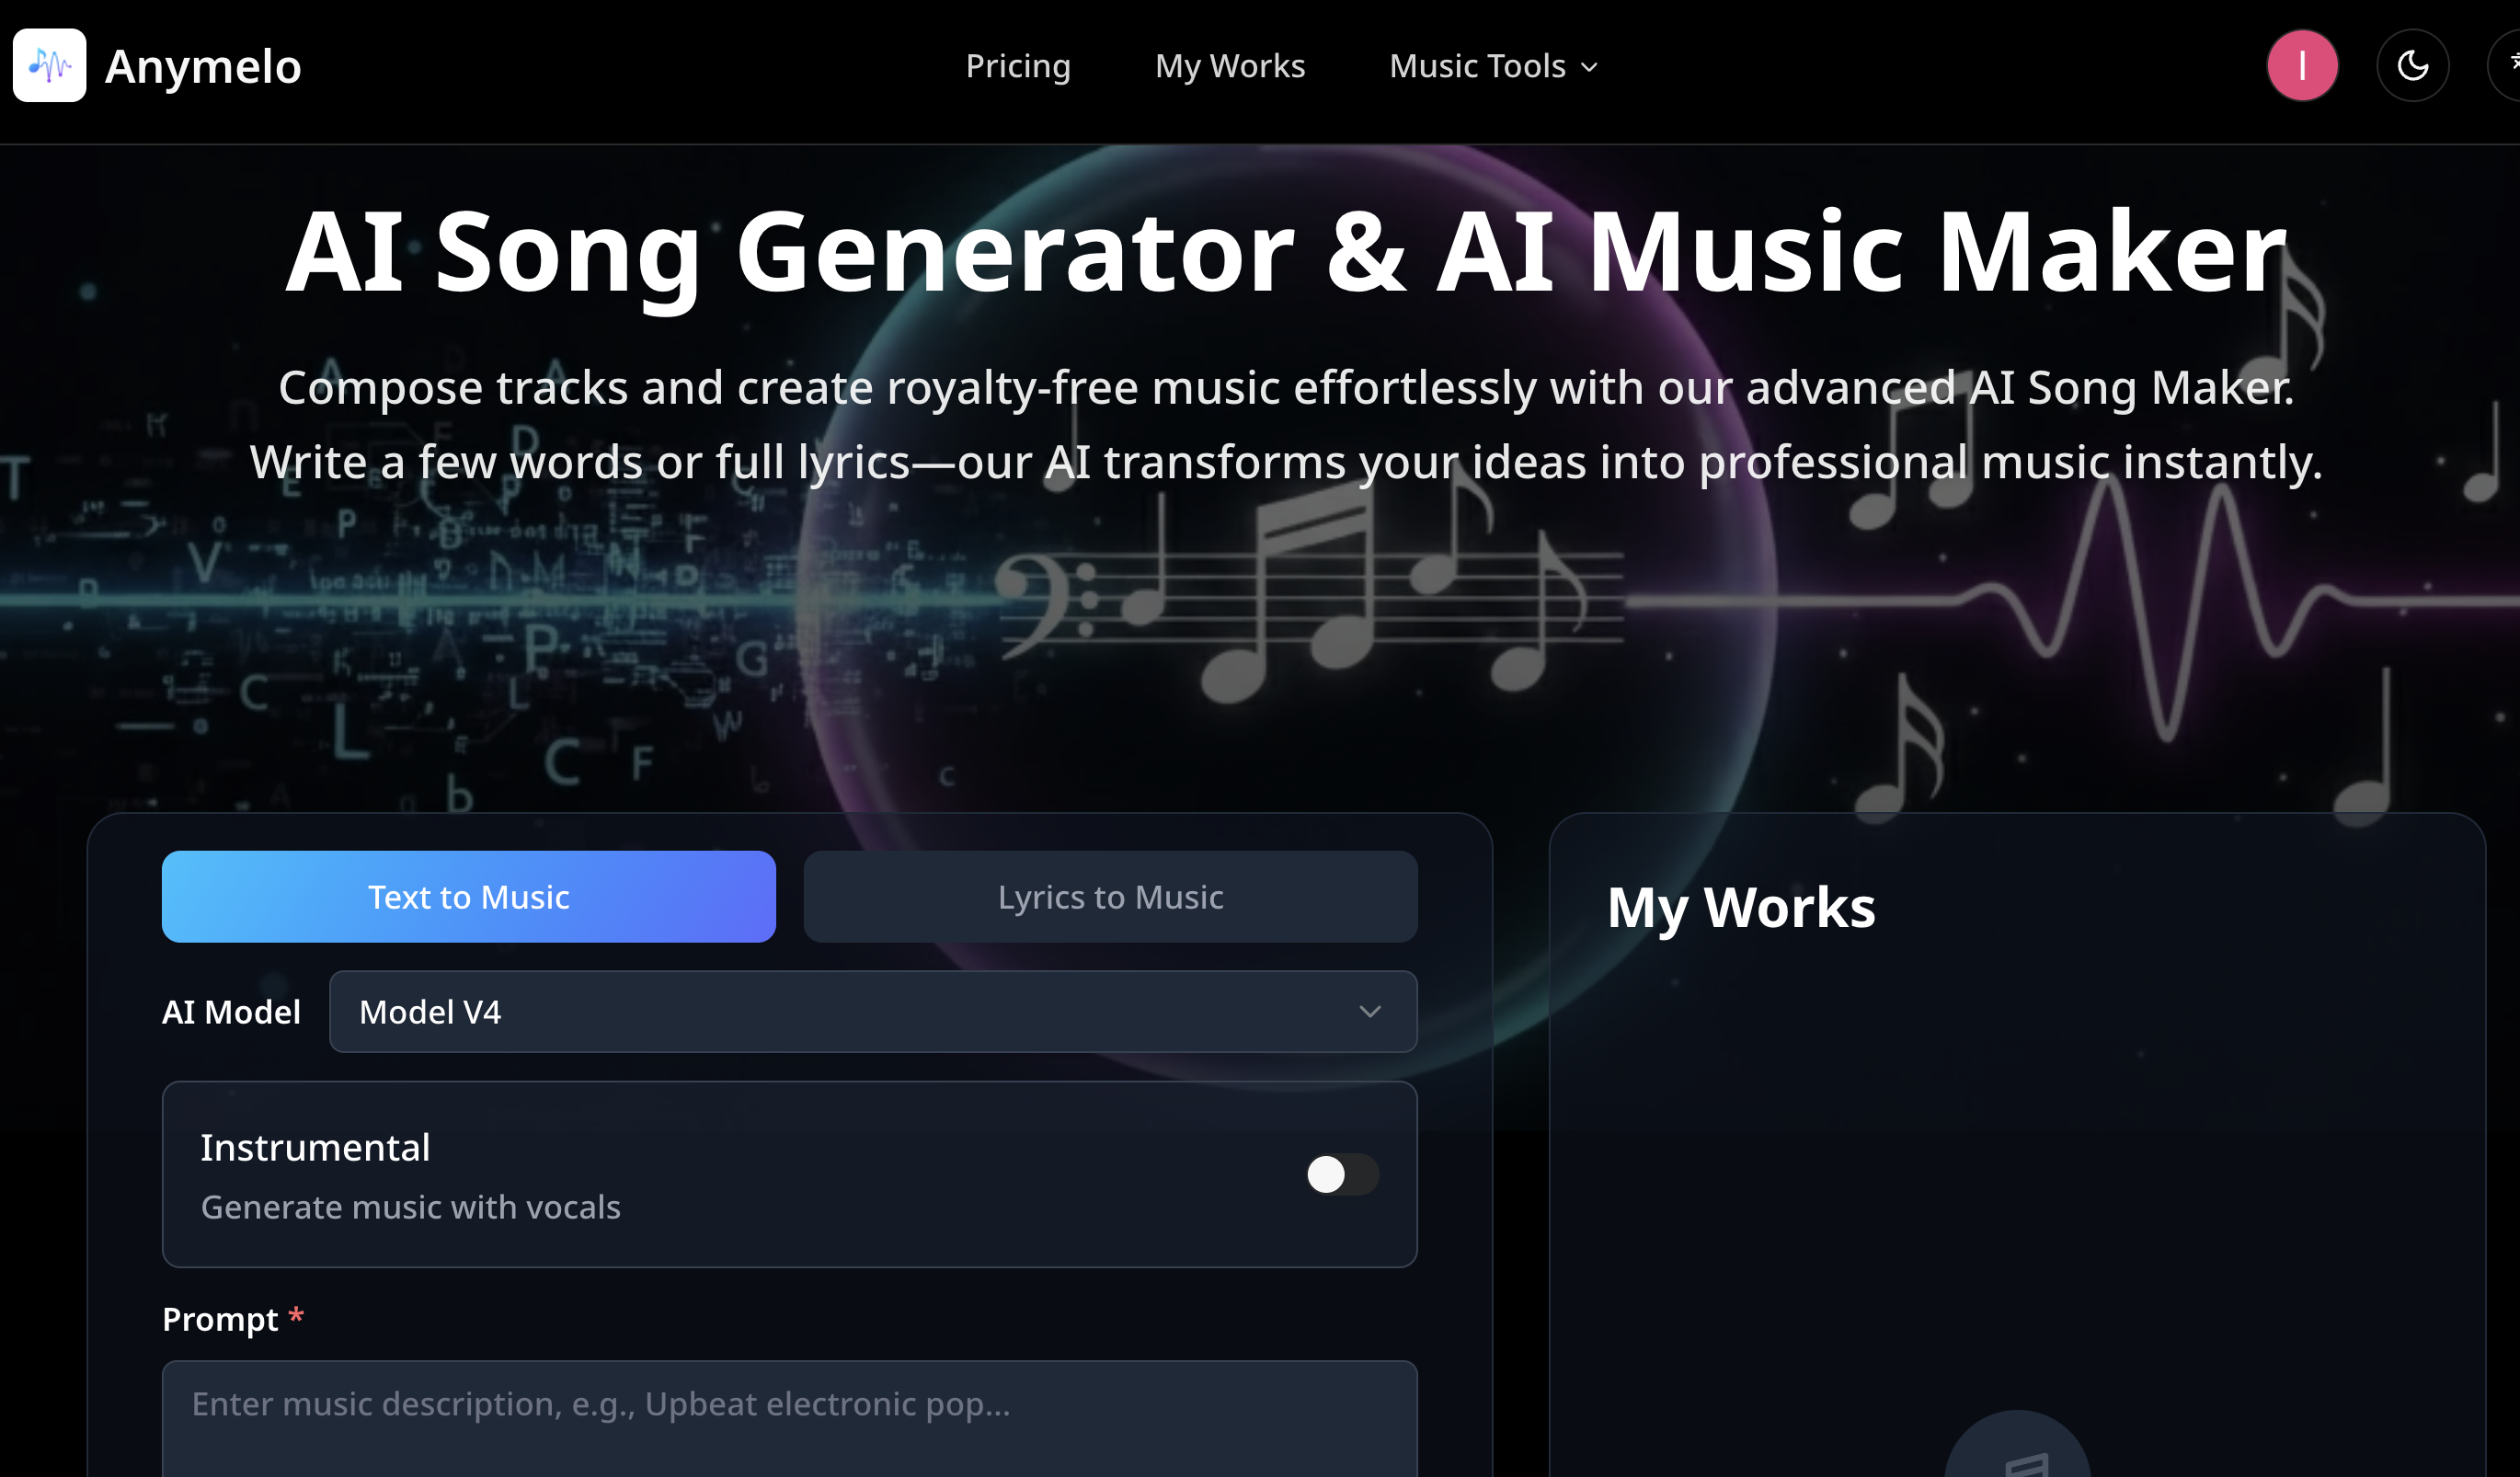This screenshot has height=1477, width=2520.
Task: Focus the Prompt music description field
Action: (x=789, y=1419)
